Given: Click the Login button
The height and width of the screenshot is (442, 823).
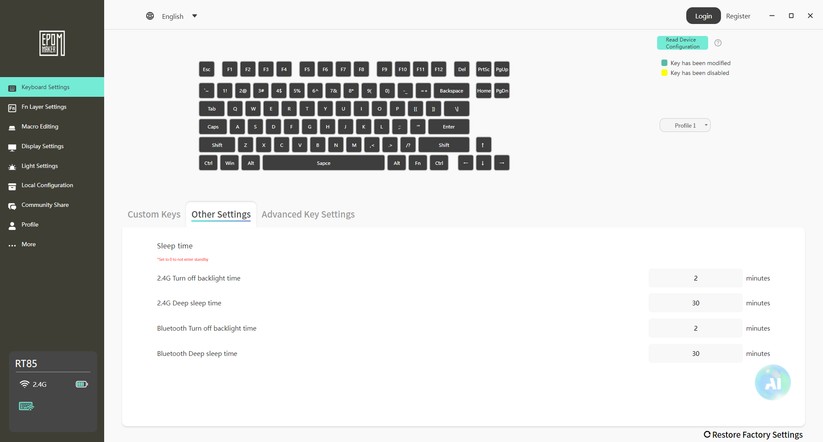Looking at the screenshot, I should coord(703,16).
